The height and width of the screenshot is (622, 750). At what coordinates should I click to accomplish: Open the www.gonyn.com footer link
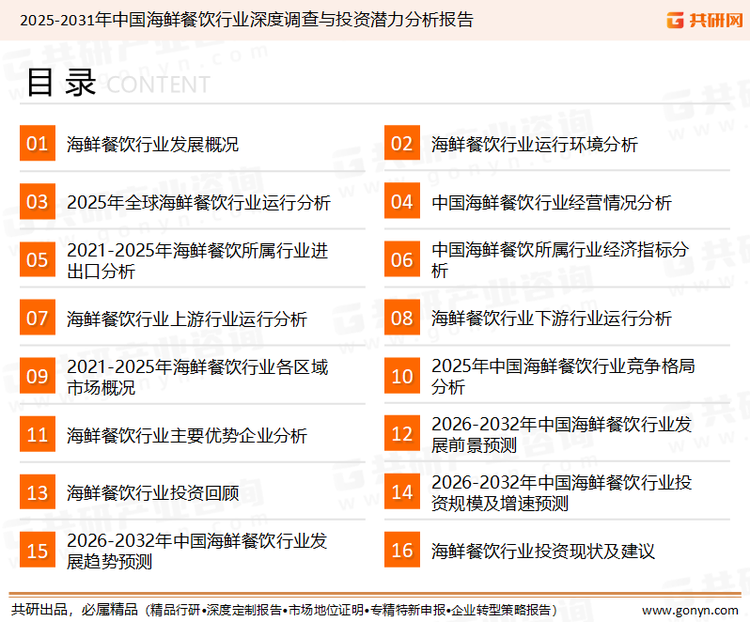tap(690, 611)
